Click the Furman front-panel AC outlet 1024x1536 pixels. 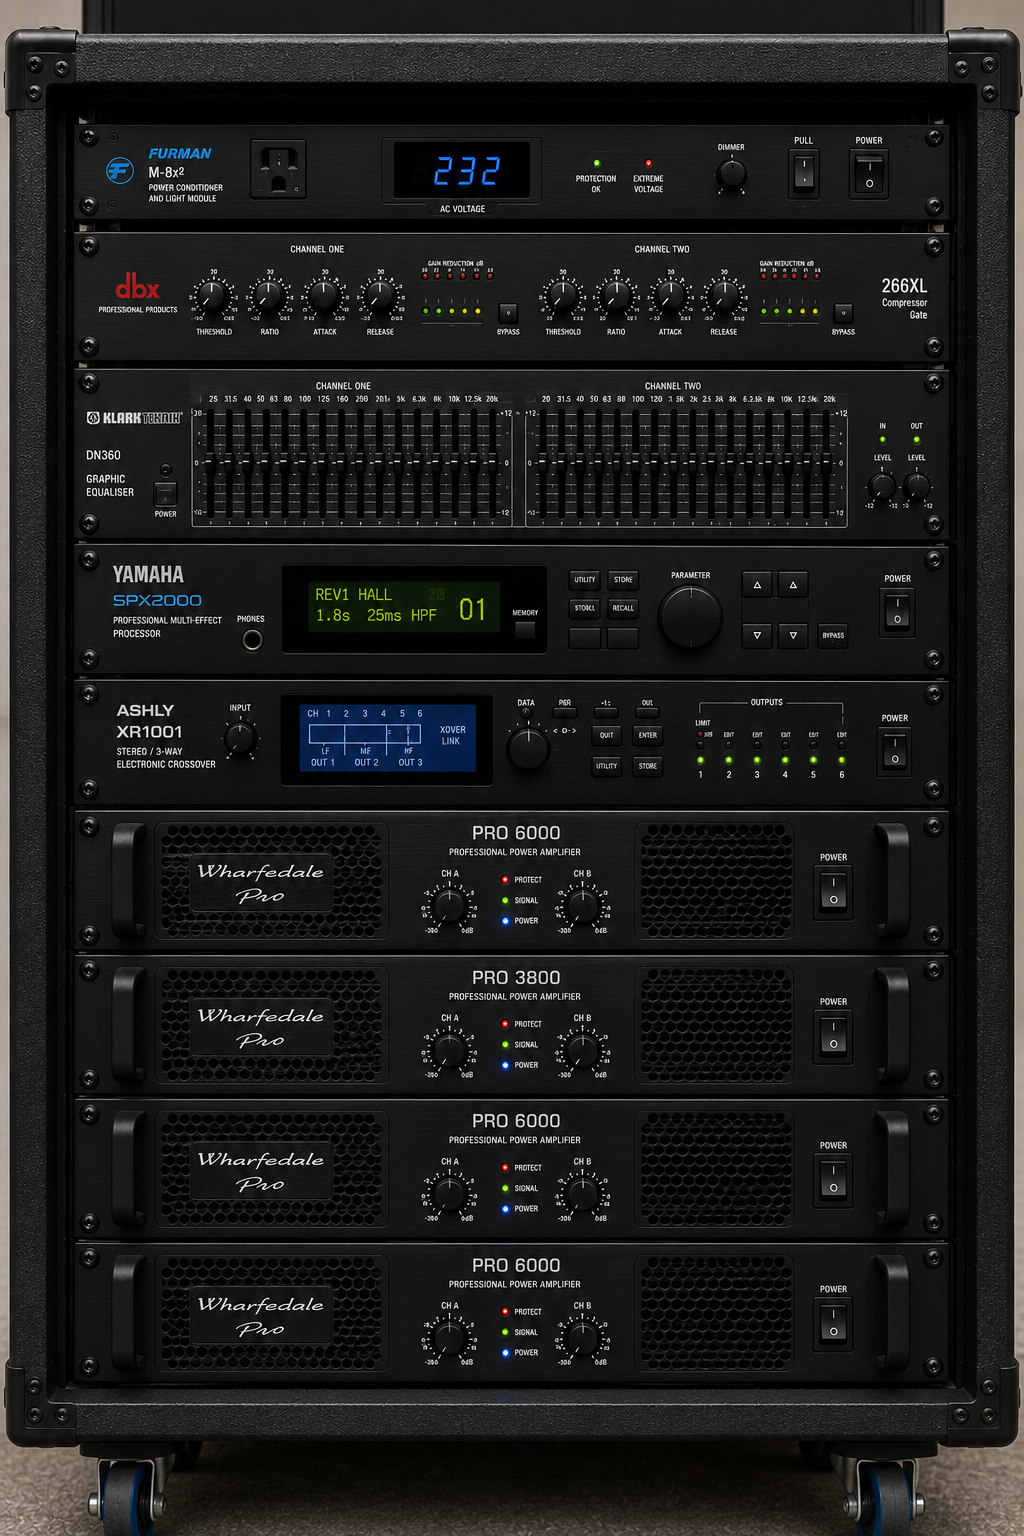(x=278, y=168)
